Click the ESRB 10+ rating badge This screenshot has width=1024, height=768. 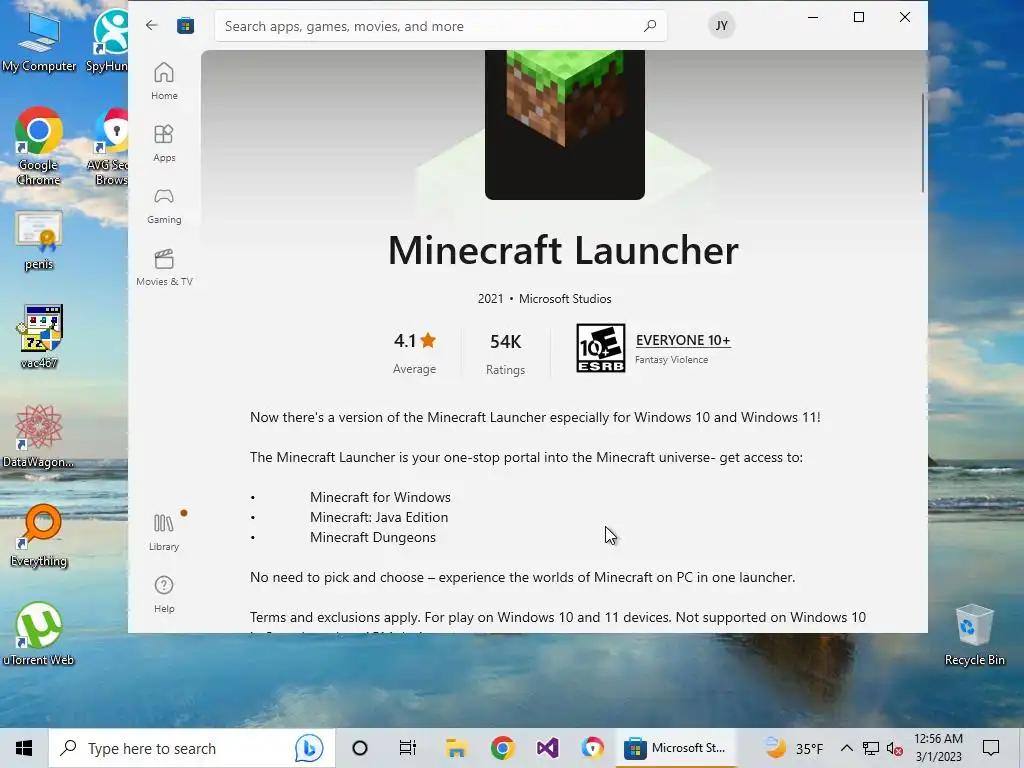[x=601, y=348]
